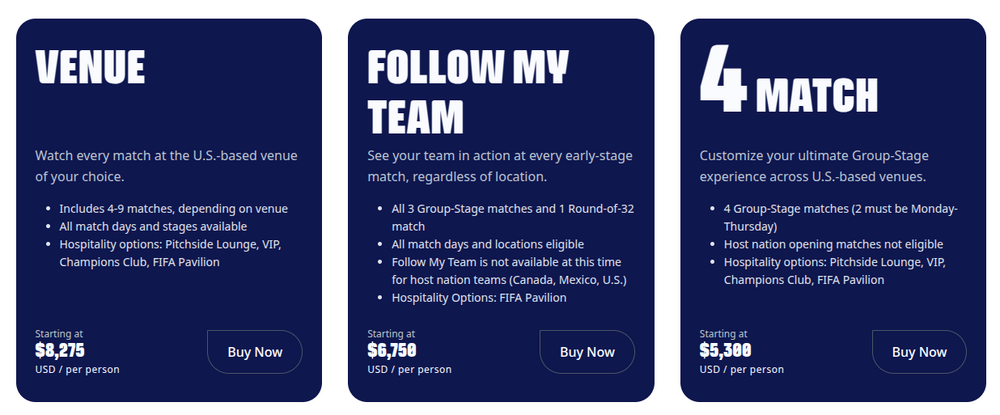
Task: Click "Hospitality Options: FIFA Pavilion" bullet
Action: pyautogui.click(x=479, y=298)
